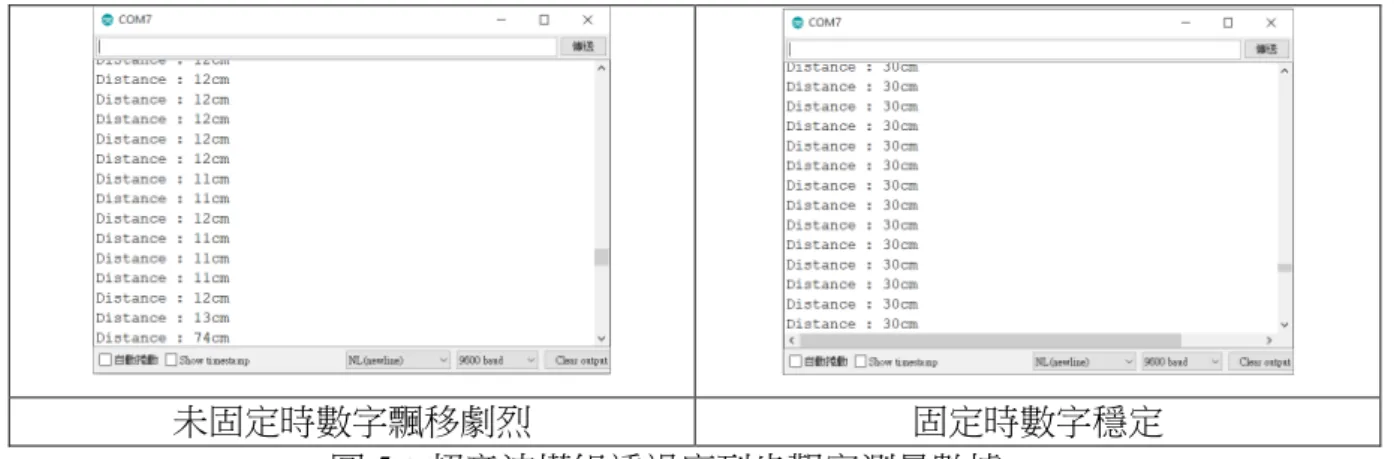Screen dimensions: 1394x459
Task: Click the scroll-down arrow in the 30cm-readings window
Action: tap(1285, 325)
